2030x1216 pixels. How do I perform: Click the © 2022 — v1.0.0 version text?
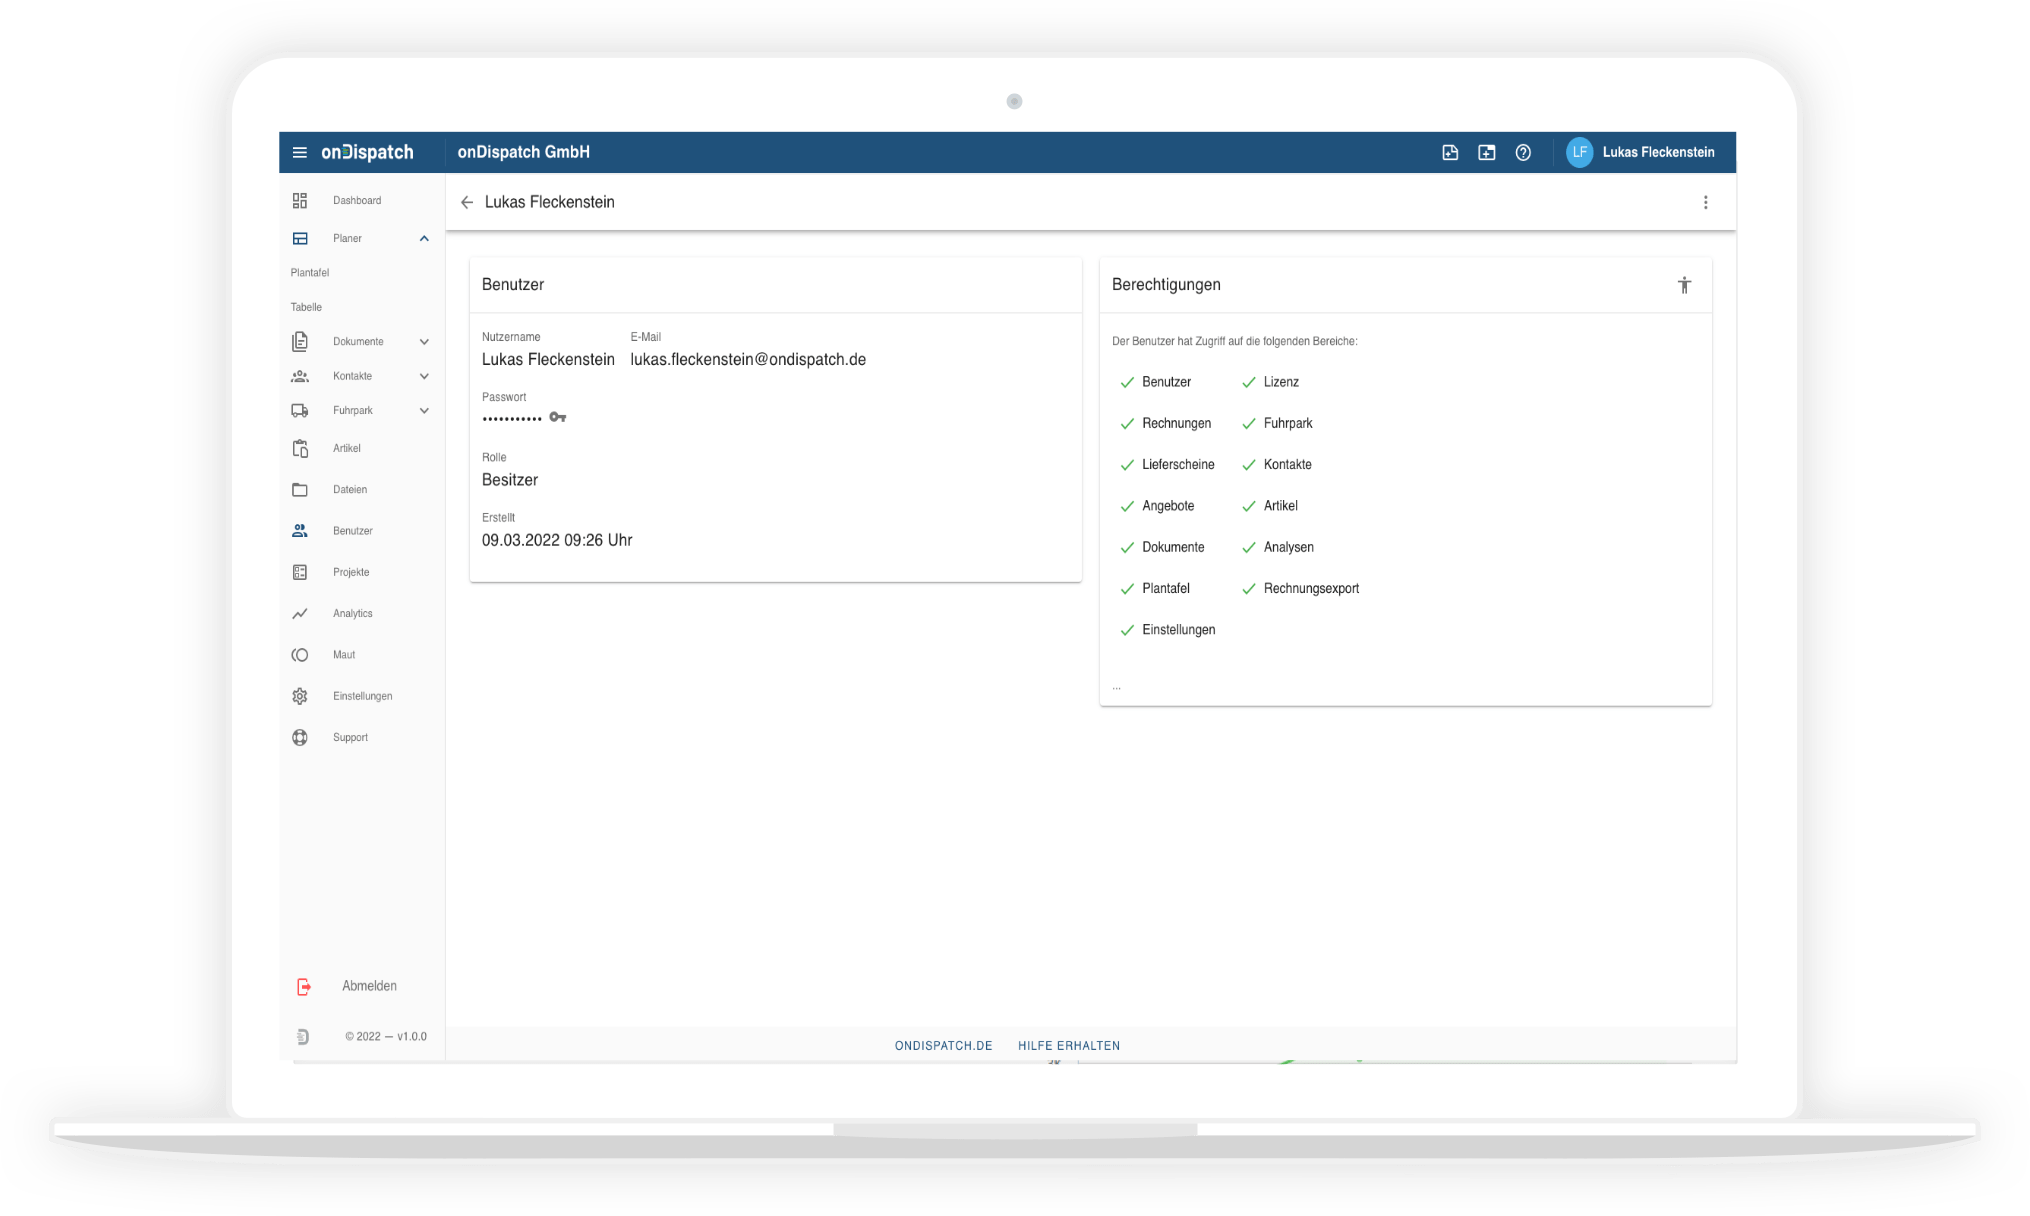(x=386, y=1037)
